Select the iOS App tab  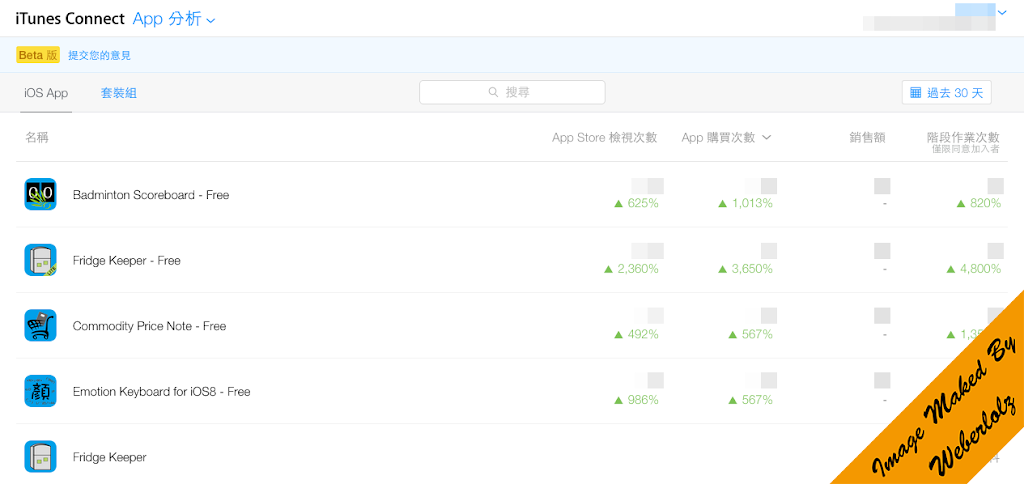46,93
